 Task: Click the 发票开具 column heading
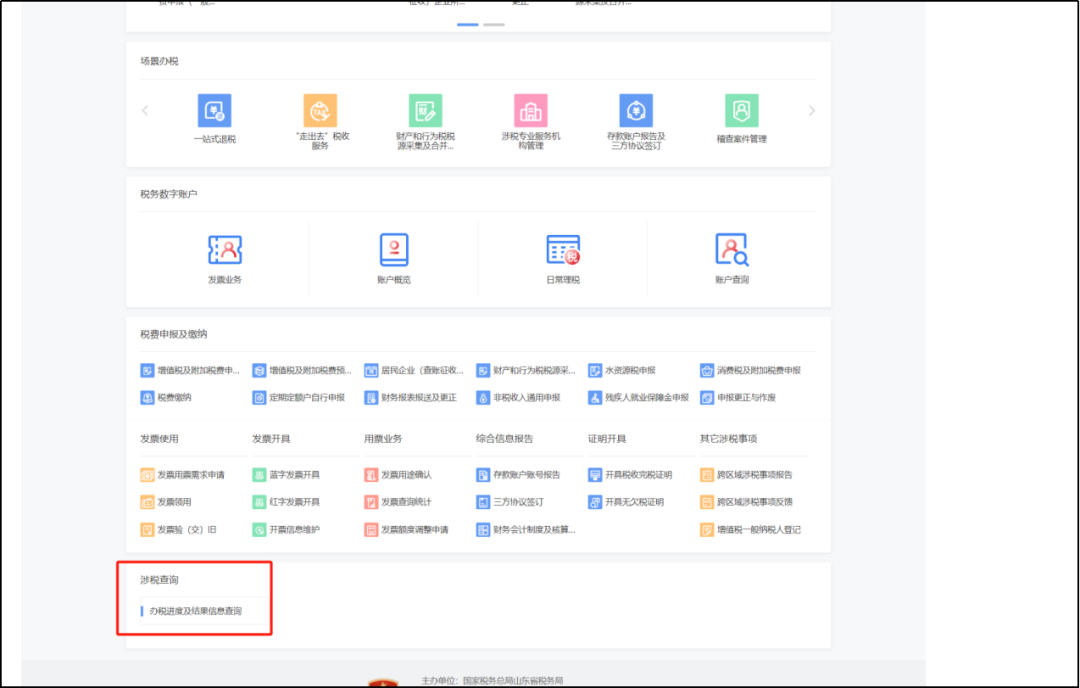[x=271, y=439]
